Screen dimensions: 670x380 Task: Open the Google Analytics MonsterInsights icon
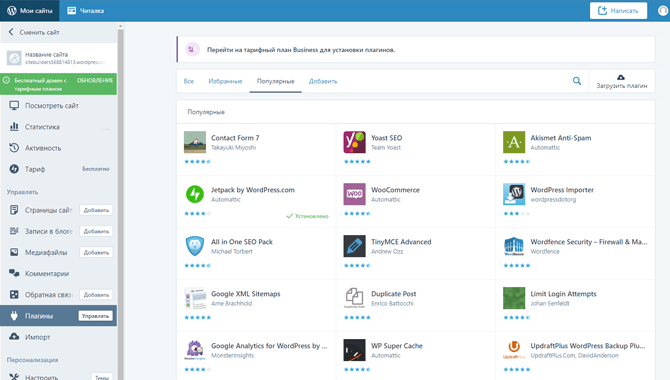(195, 350)
